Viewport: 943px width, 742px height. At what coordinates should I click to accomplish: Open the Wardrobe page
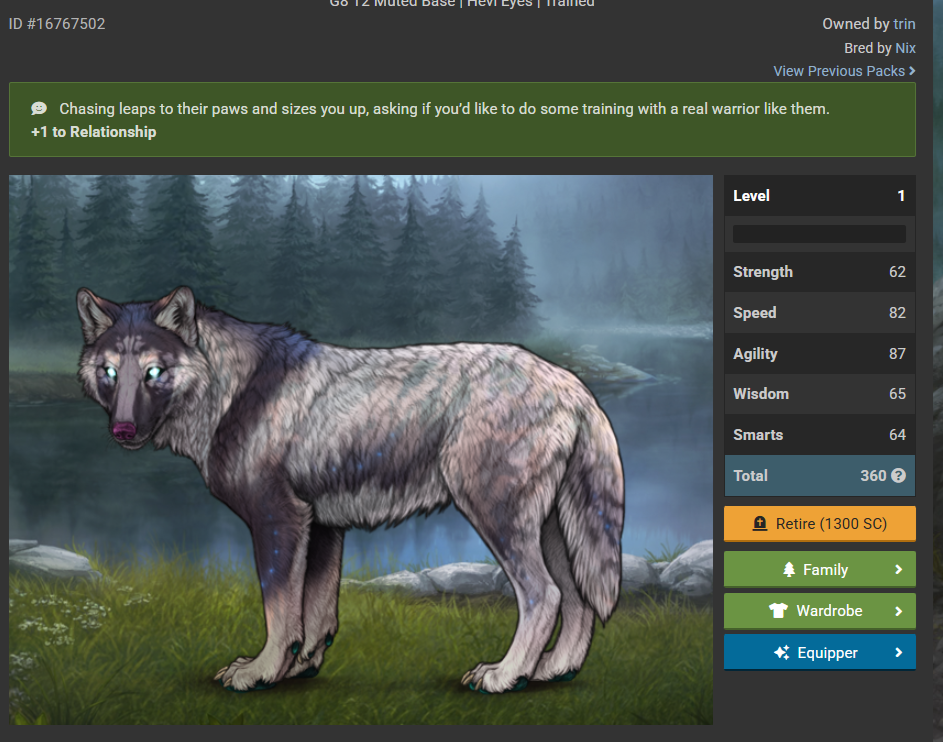820,611
